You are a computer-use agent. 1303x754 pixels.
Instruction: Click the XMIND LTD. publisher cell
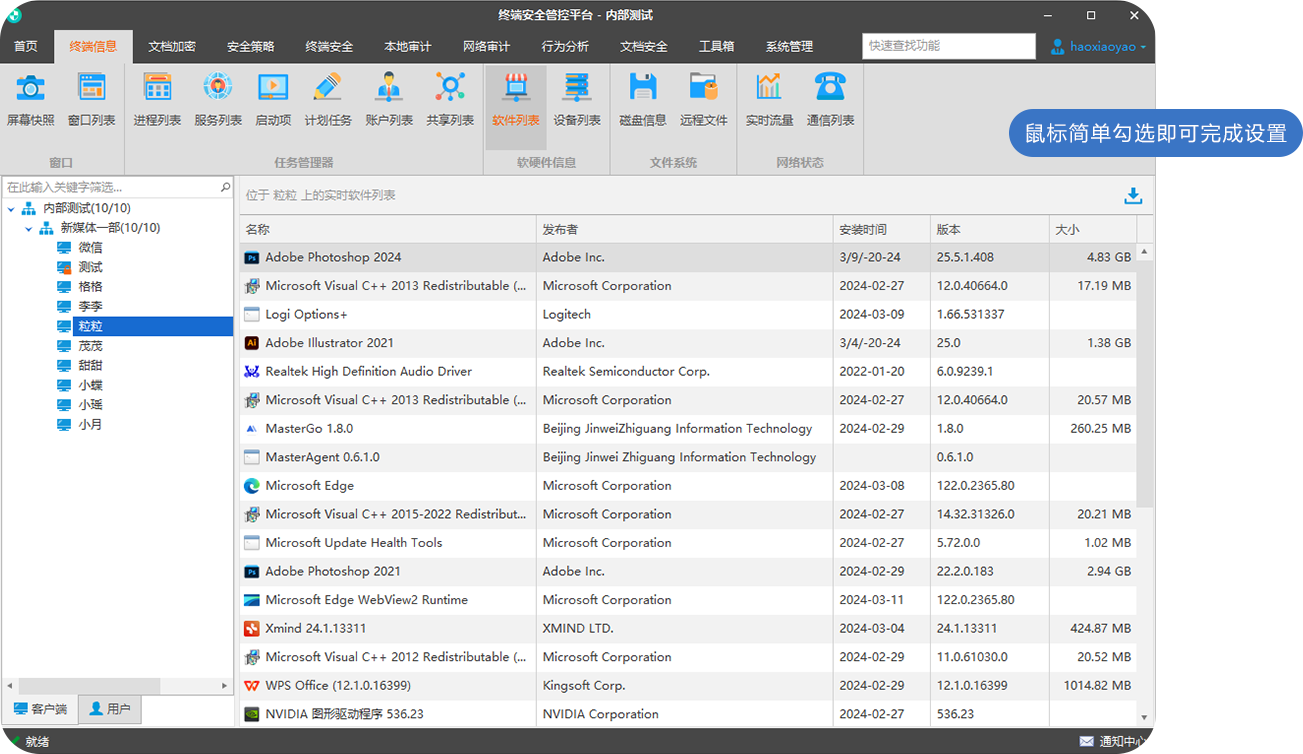pos(685,629)
